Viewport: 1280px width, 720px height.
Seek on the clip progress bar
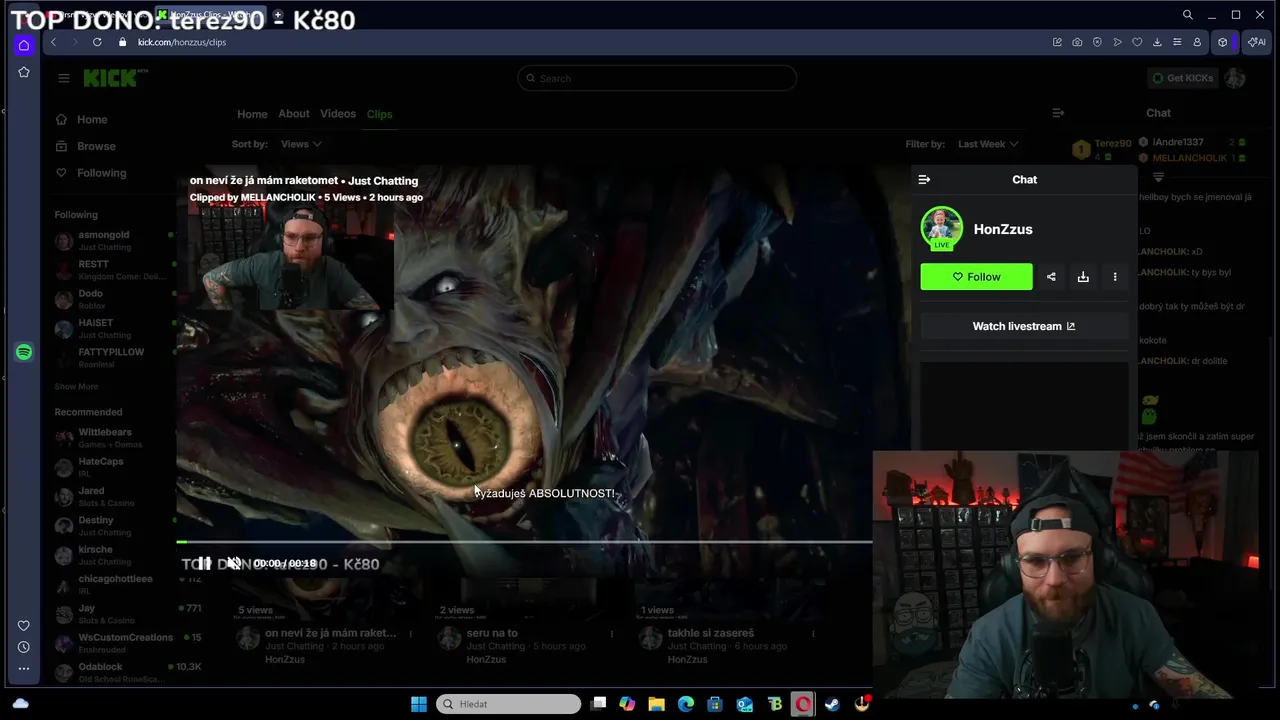tap(525, 542)
